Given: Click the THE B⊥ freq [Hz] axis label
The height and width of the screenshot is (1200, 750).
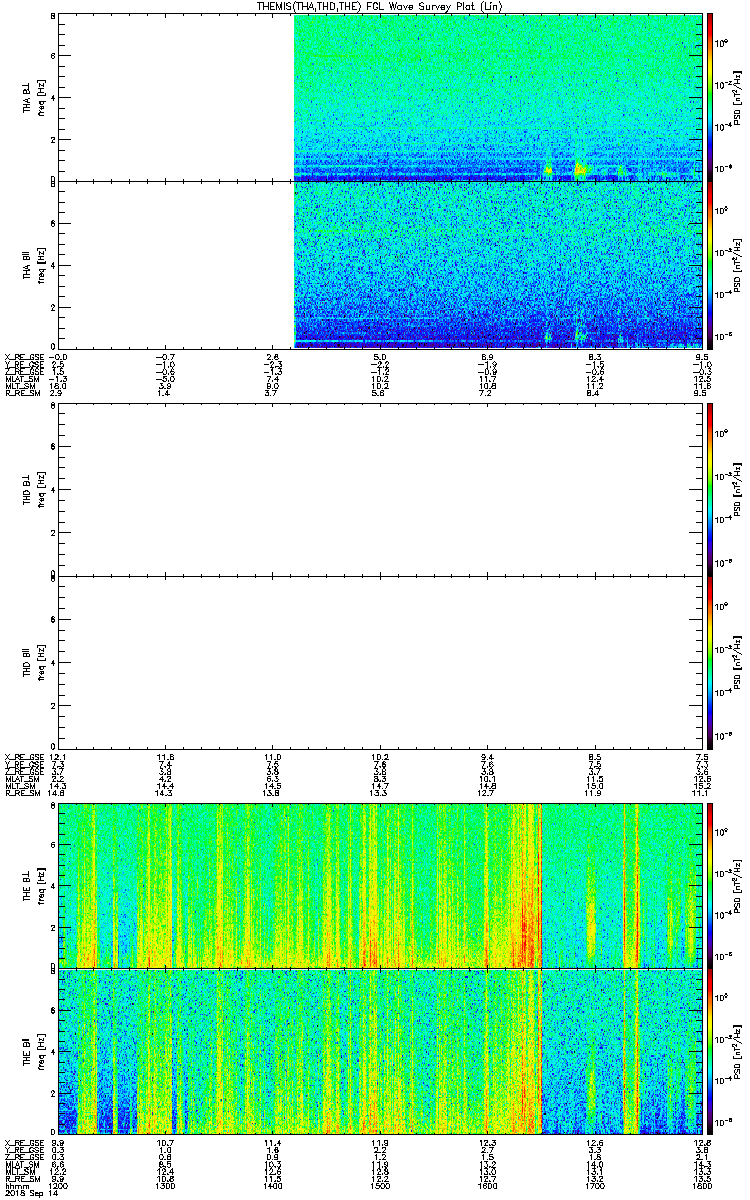Looking at the screenshot, I should (x=42, y=885).
